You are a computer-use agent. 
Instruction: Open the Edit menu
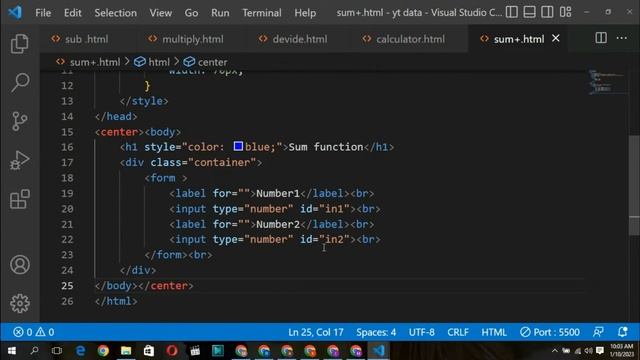coord(73,13)
